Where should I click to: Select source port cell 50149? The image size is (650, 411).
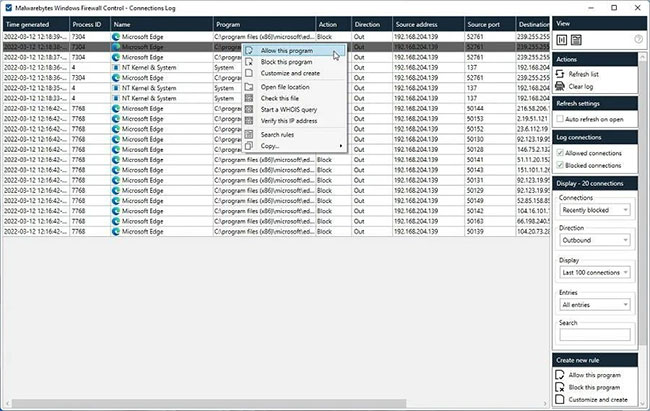490,201
